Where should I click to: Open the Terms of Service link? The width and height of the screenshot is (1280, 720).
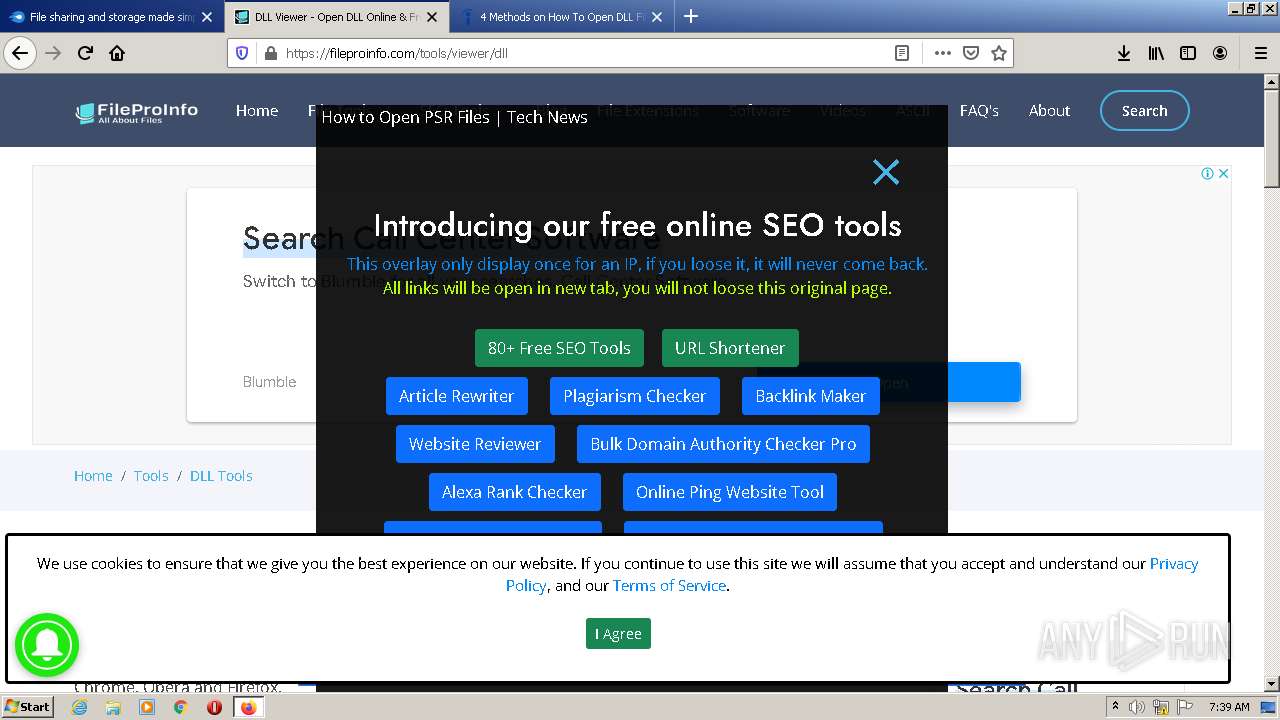(x=669, y=586)
